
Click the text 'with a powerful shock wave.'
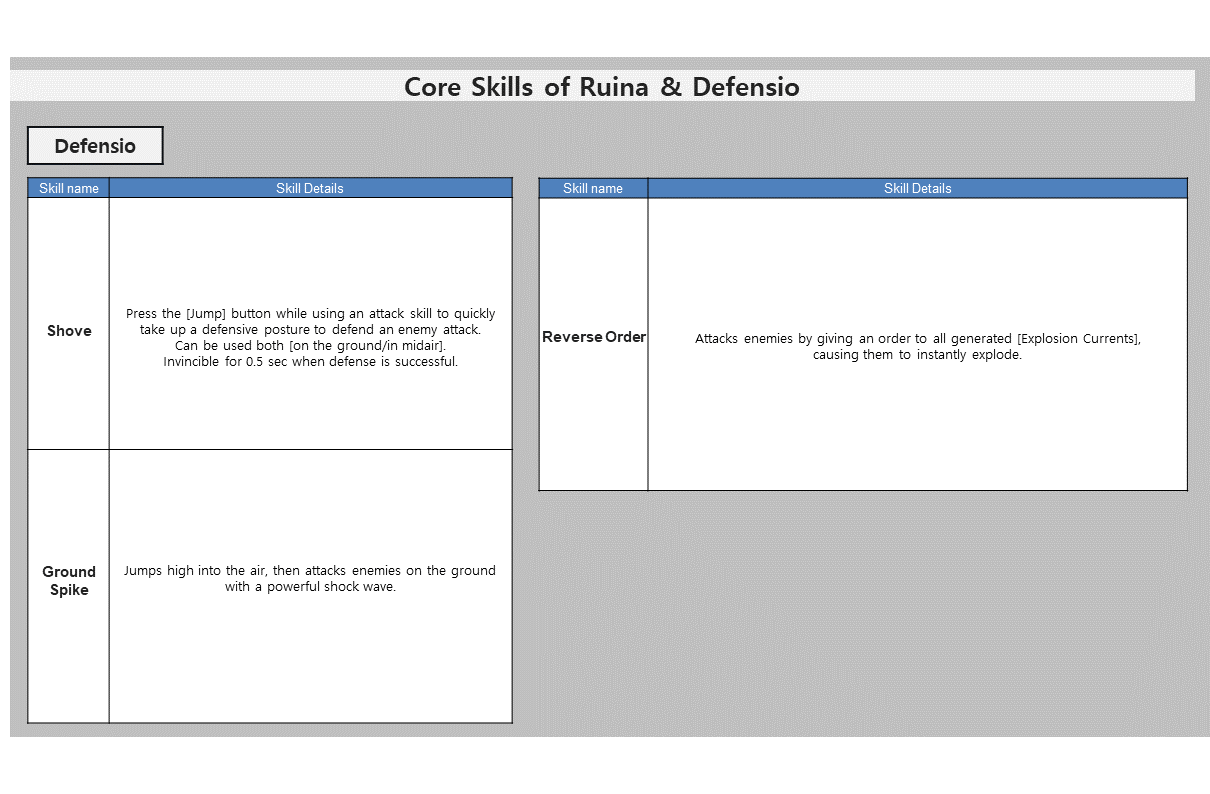tap(310, 587)
